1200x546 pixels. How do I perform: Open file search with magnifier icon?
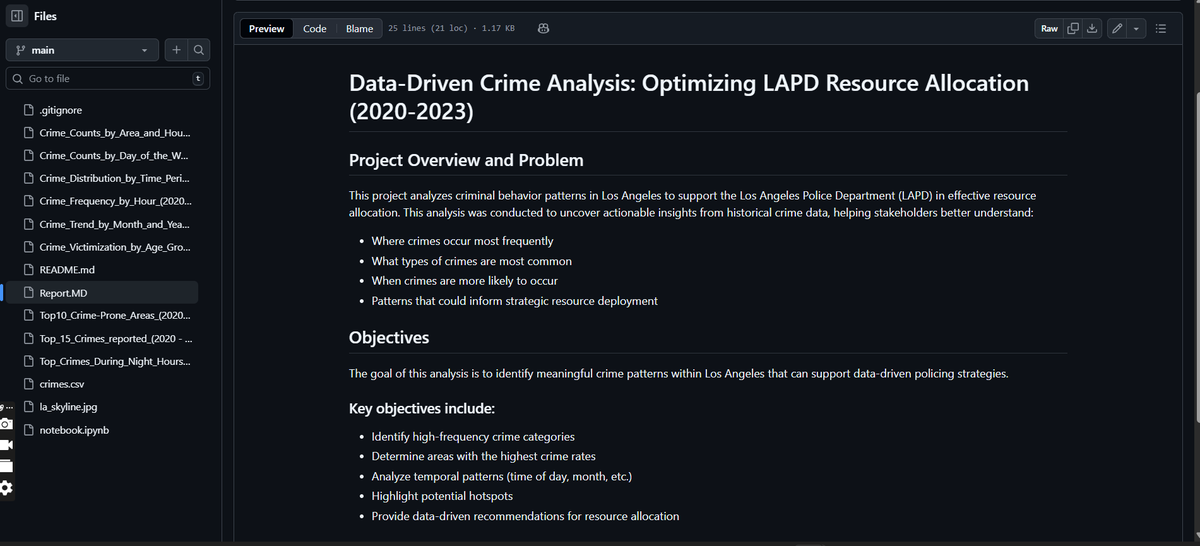tap(199, 50)
